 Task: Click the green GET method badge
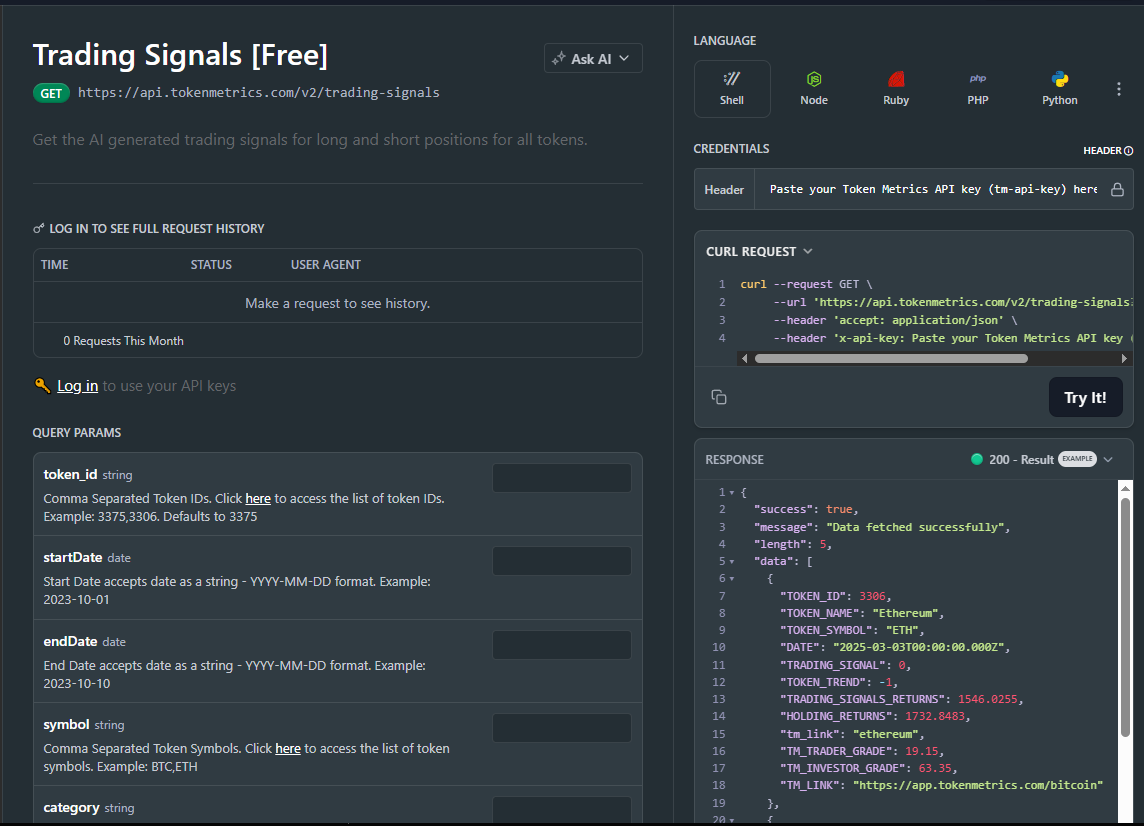pos(51,93)
